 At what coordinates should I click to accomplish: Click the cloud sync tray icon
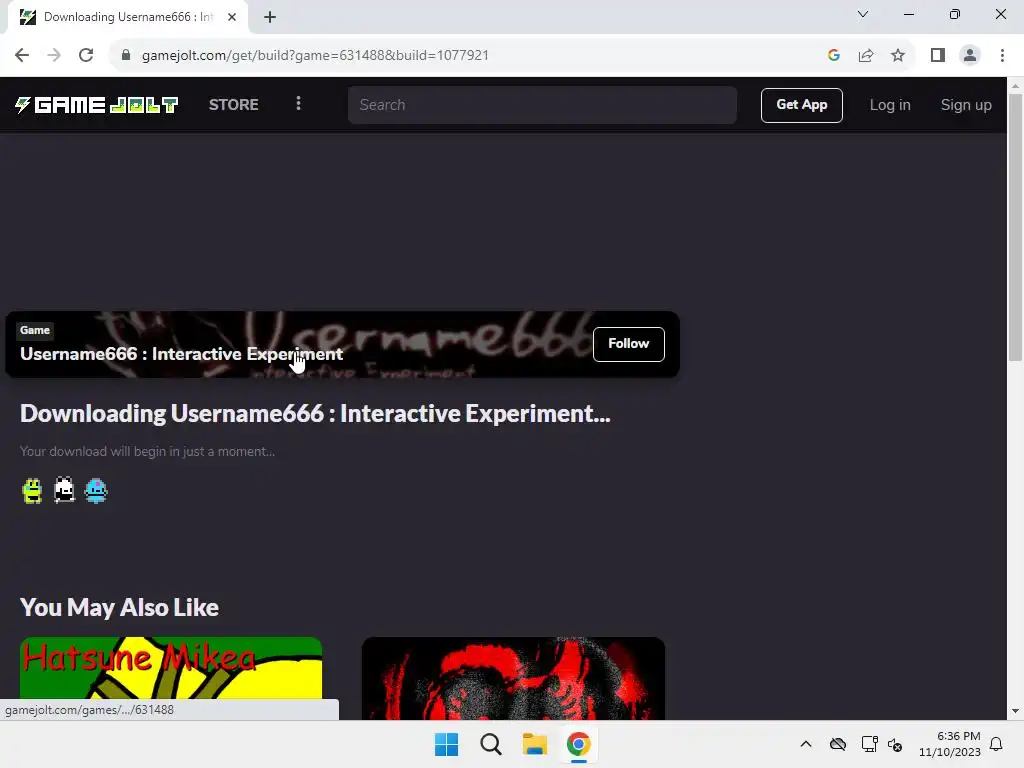pyautogui.click(x=838, y=744)
